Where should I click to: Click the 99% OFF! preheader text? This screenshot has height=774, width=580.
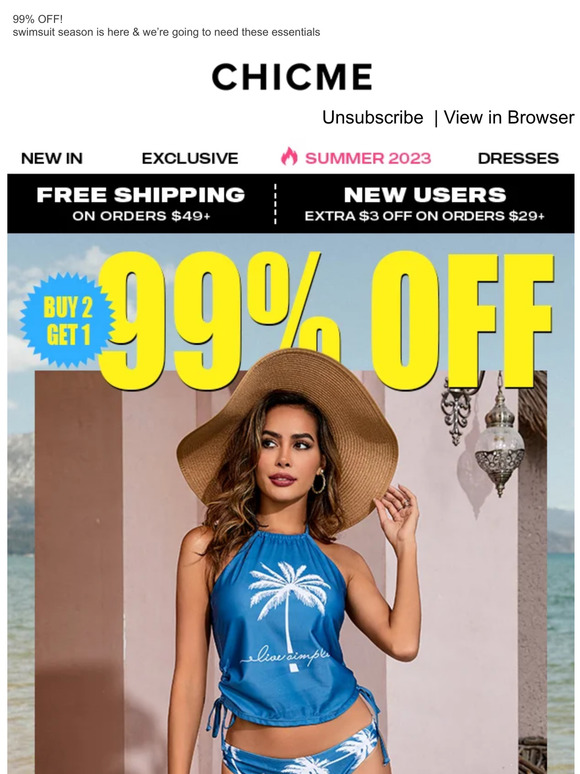point(38,19)
